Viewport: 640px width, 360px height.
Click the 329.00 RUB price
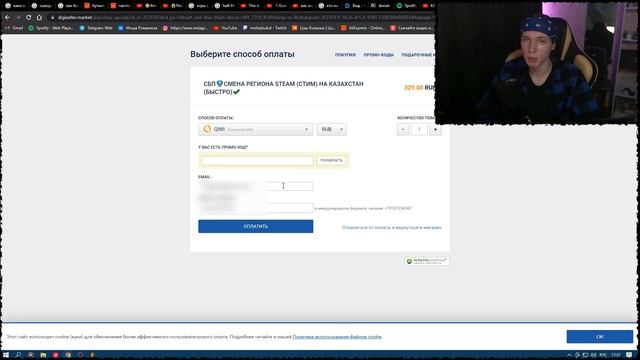pos(419,88)
